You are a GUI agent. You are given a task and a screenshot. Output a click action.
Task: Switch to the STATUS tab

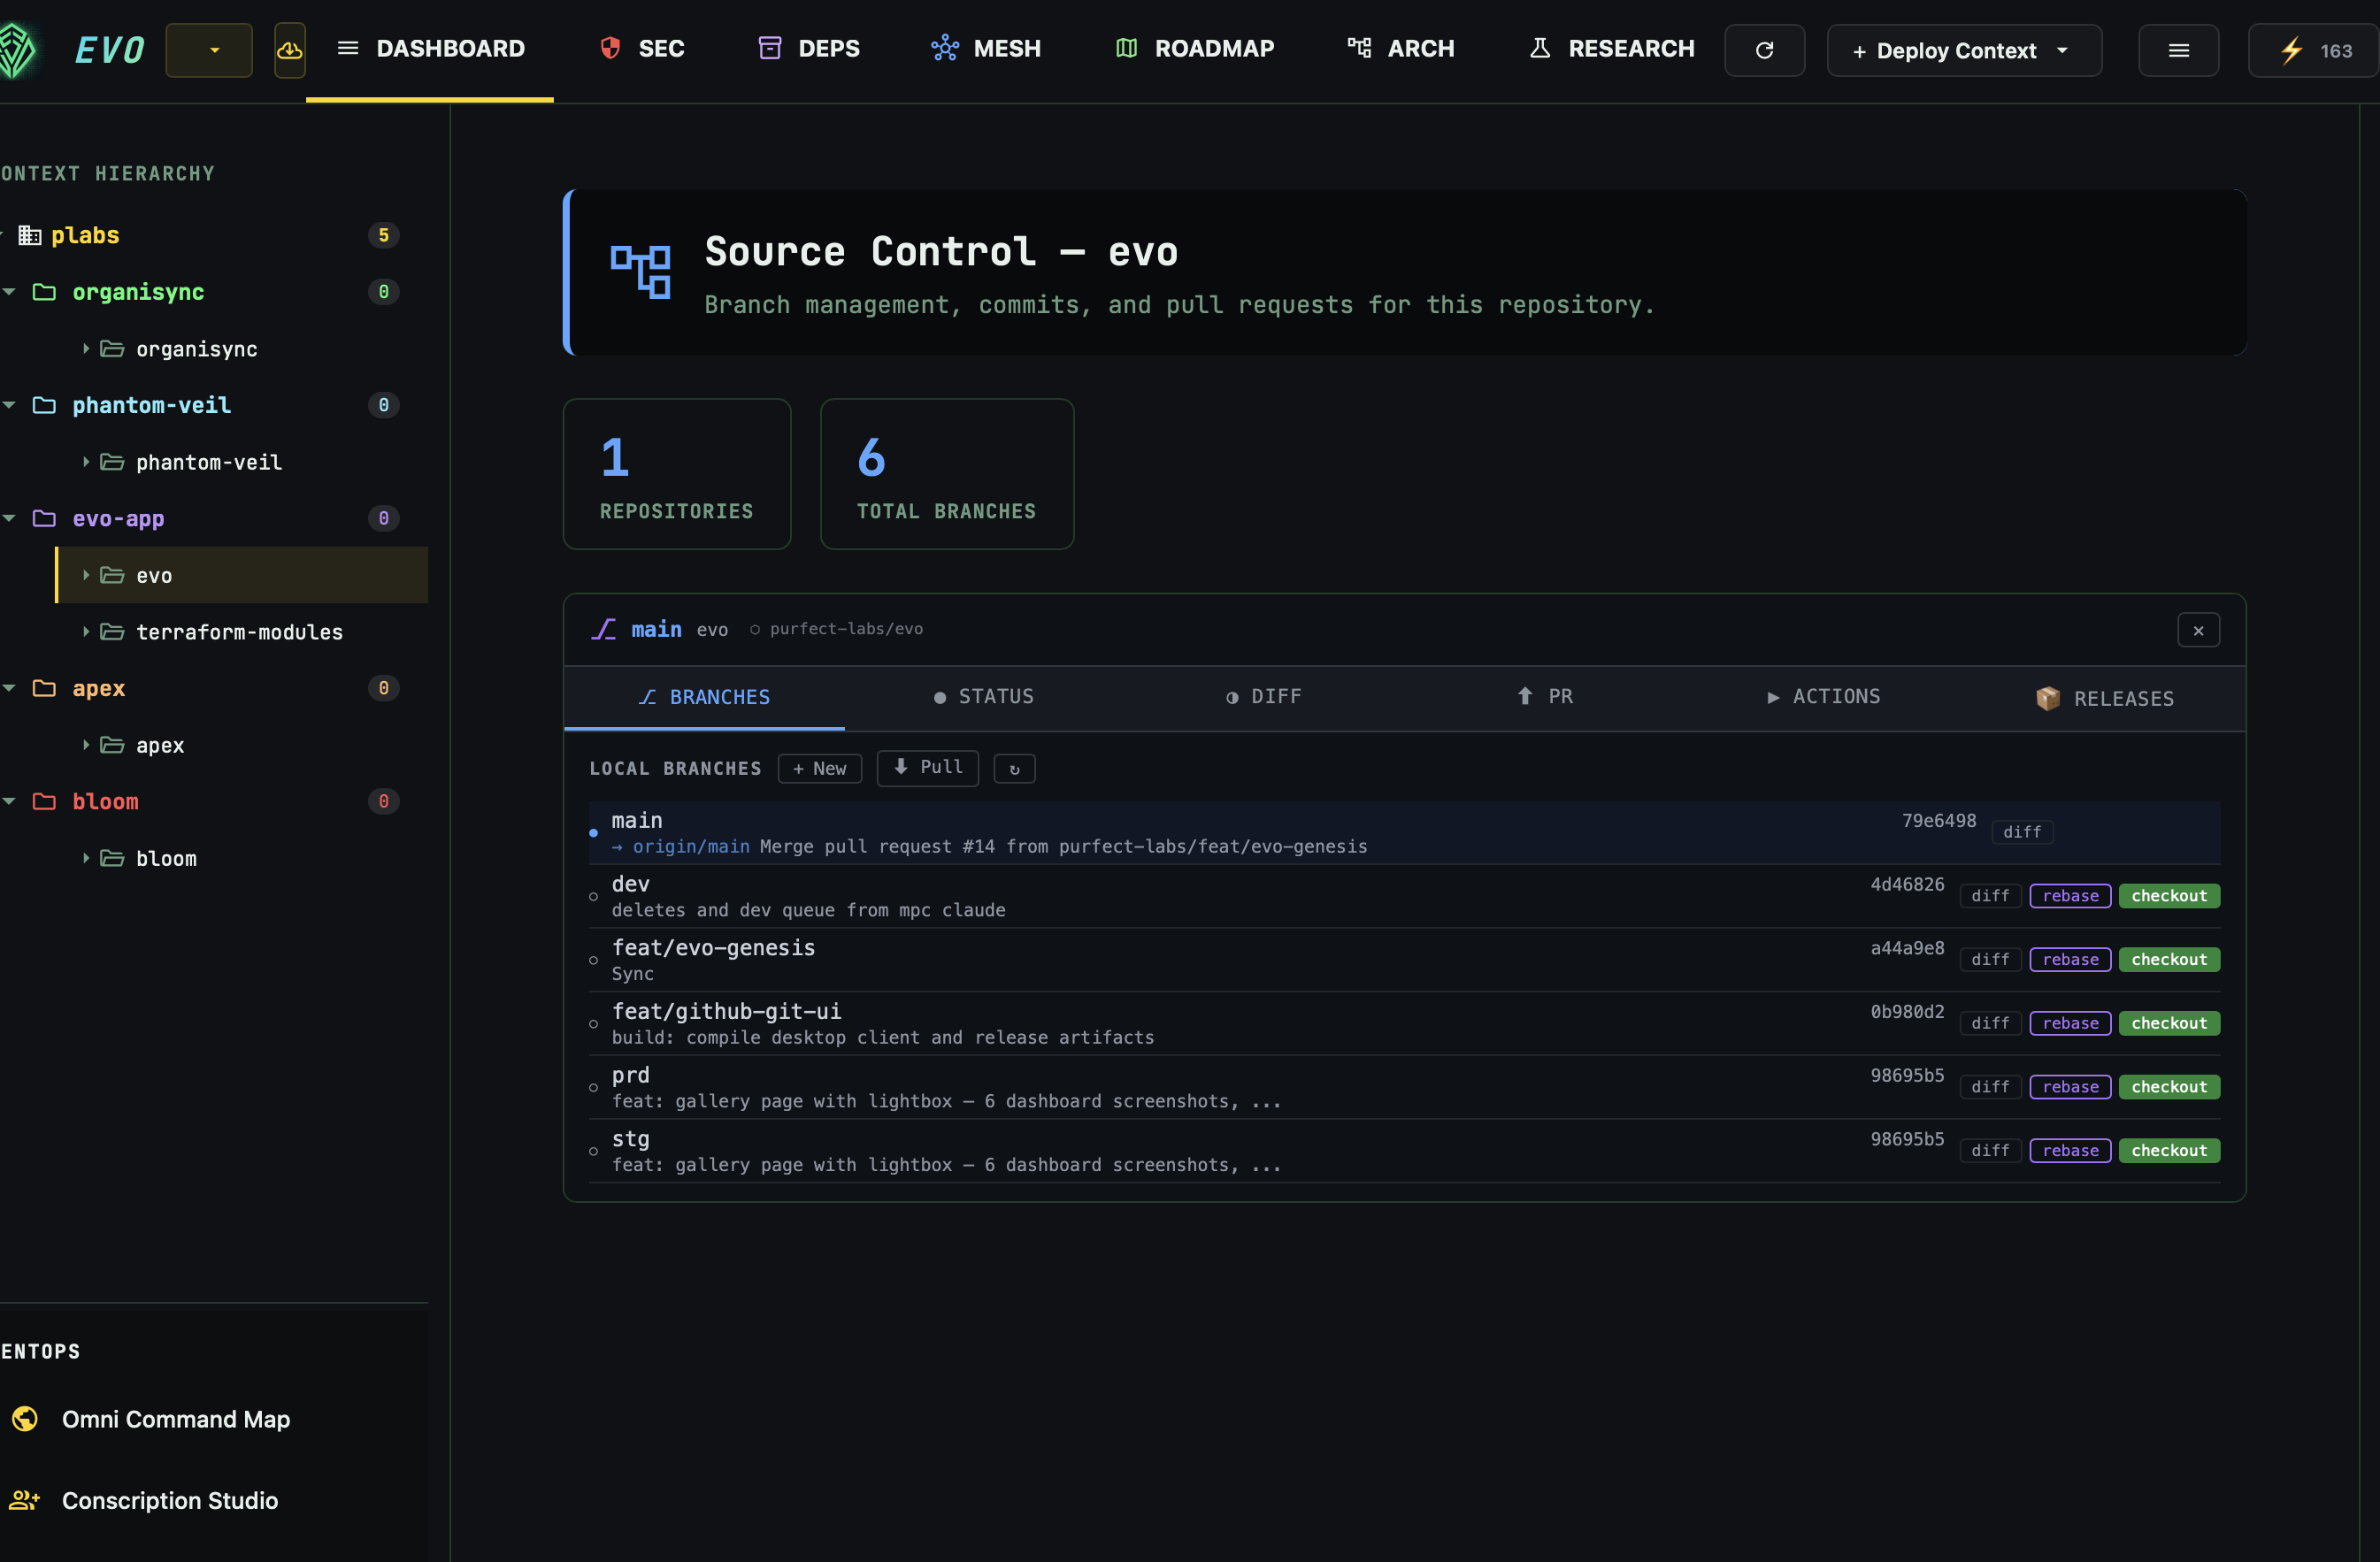point(984,697)
